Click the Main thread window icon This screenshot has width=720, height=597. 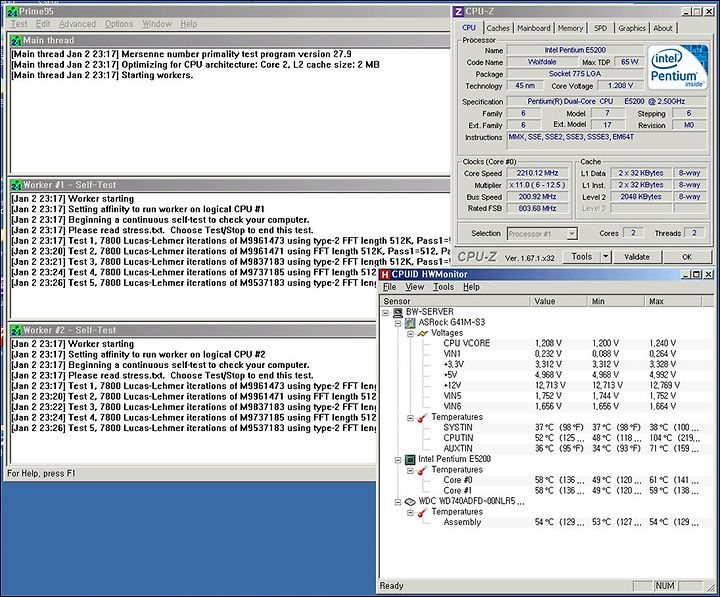(17, 40)
